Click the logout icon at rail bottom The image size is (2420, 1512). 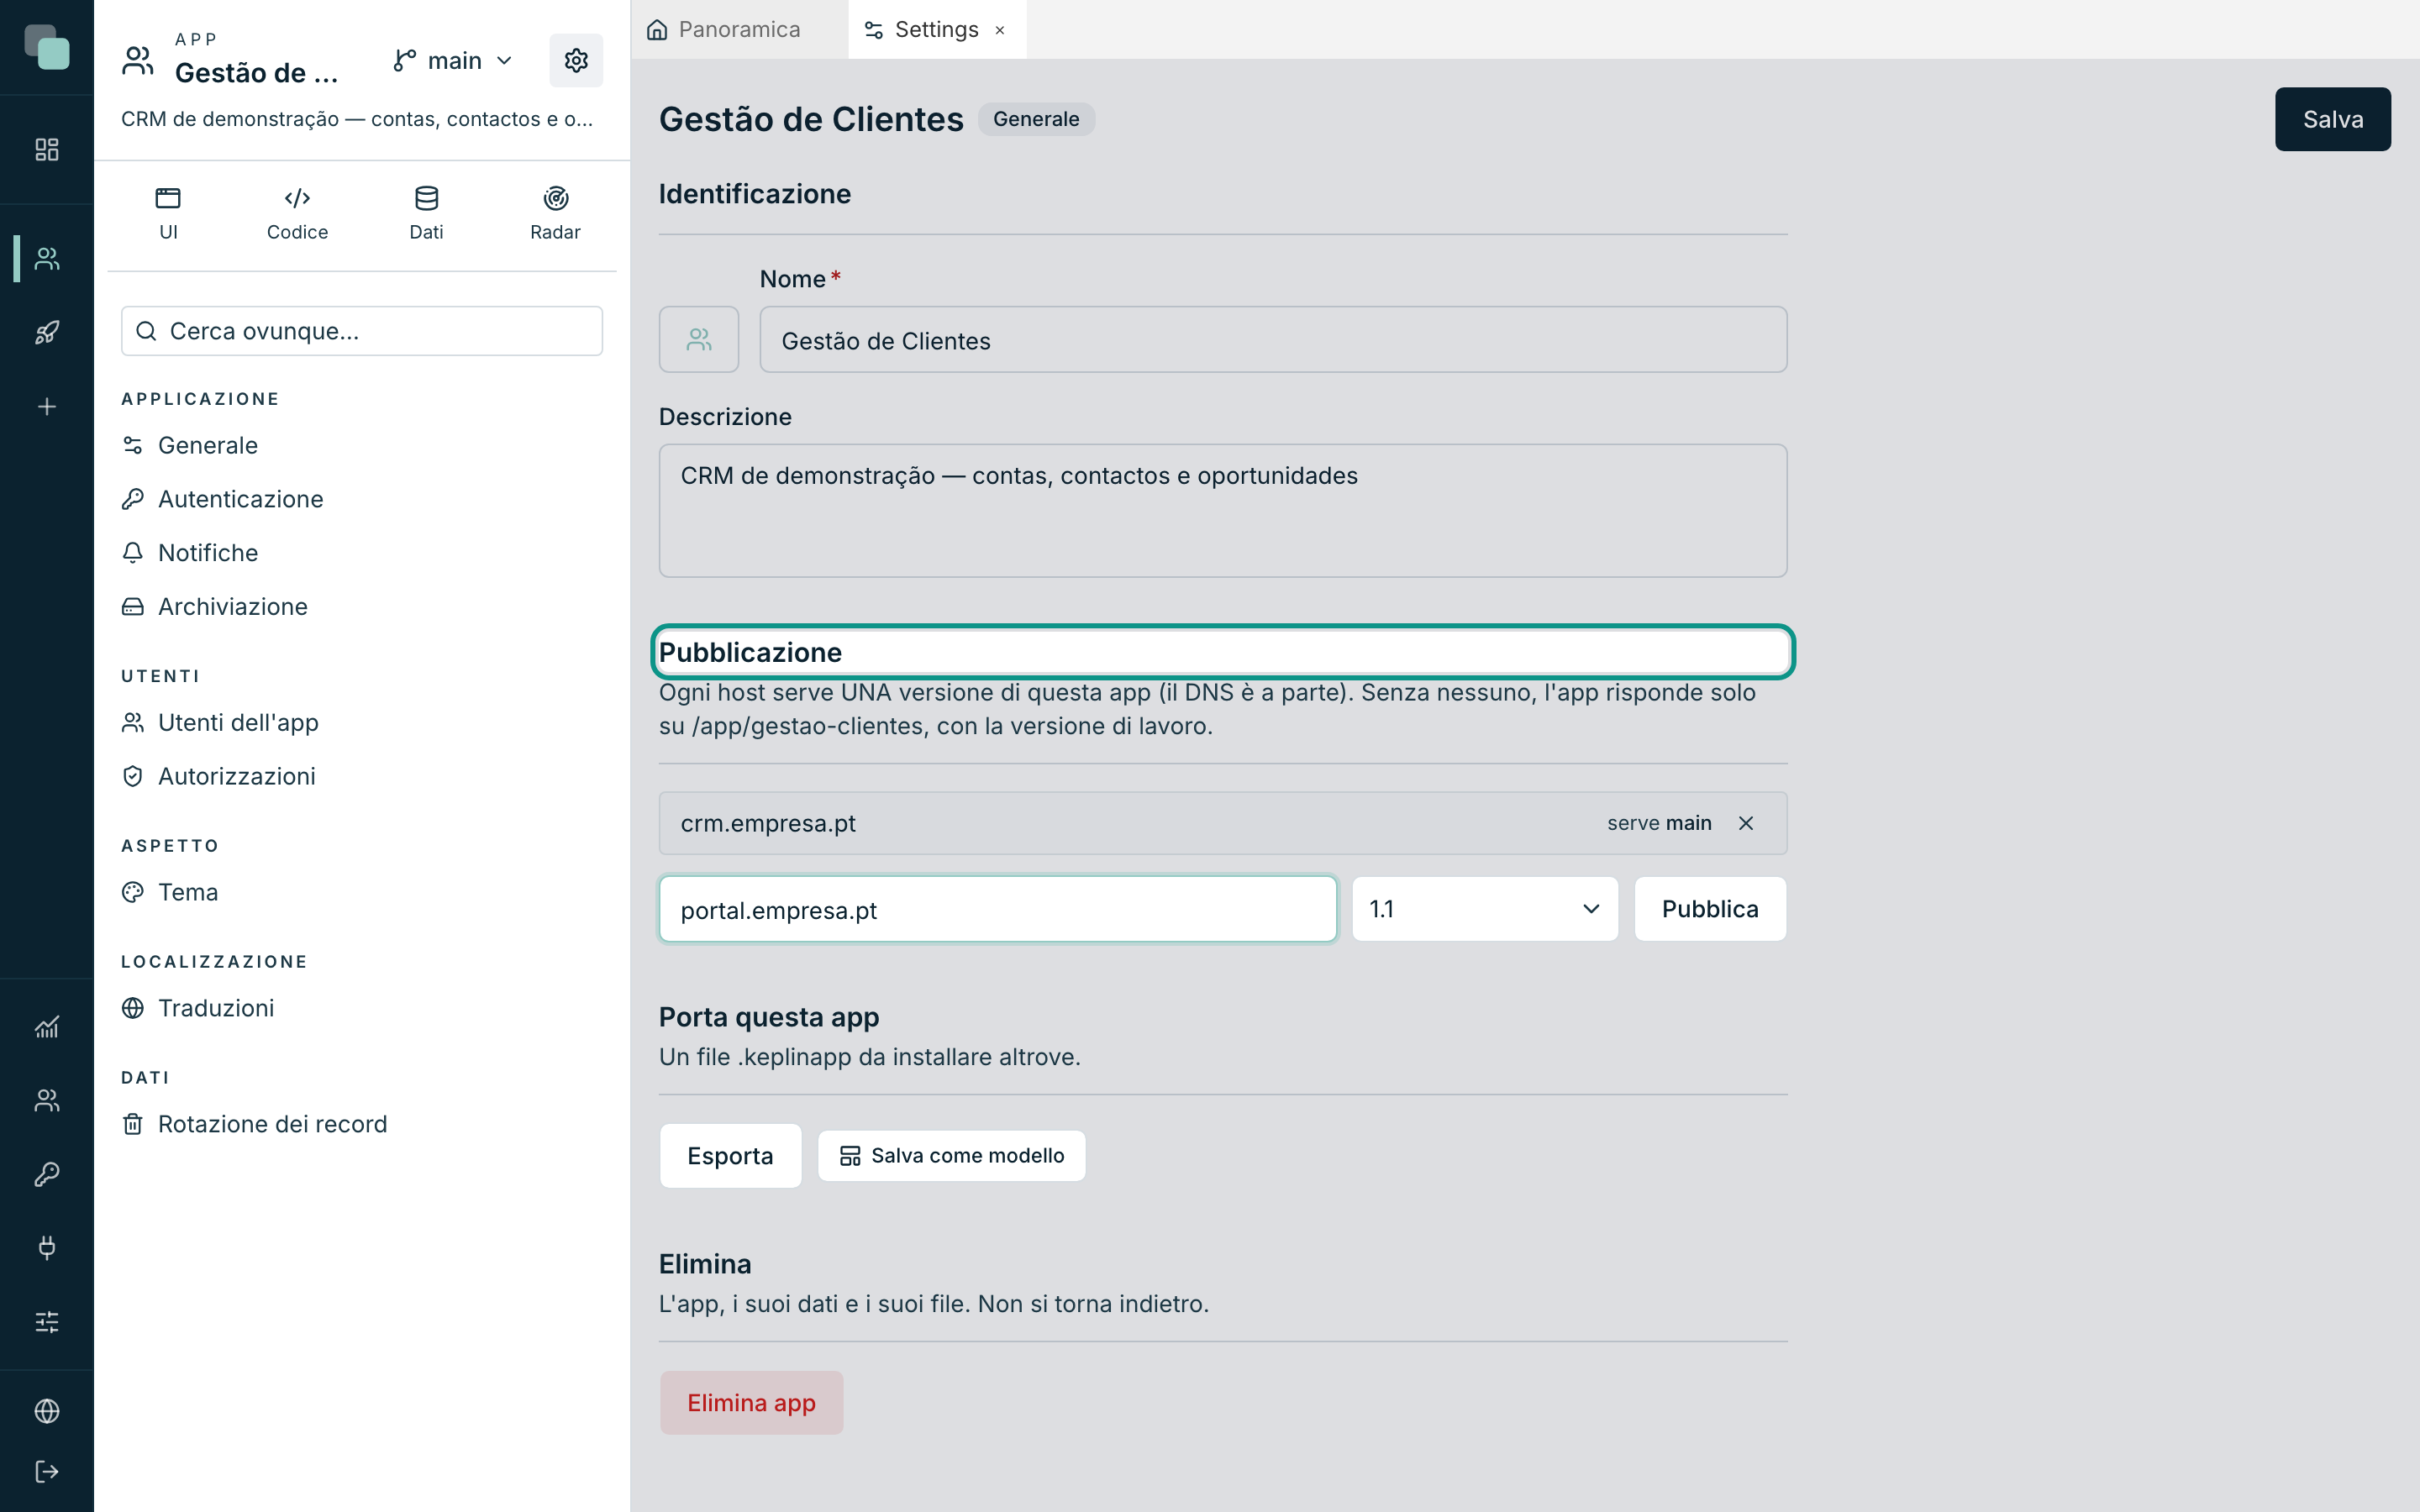47,1472
